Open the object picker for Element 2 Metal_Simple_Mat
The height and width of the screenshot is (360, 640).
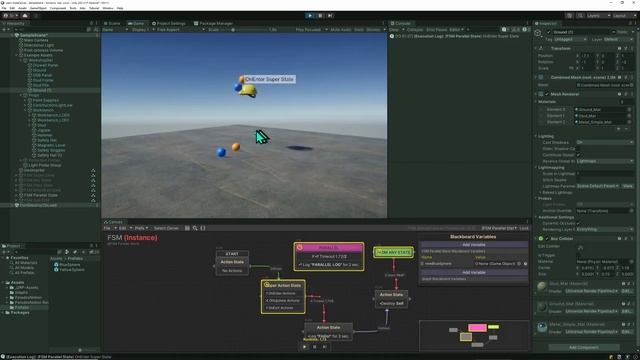point(629,122)
